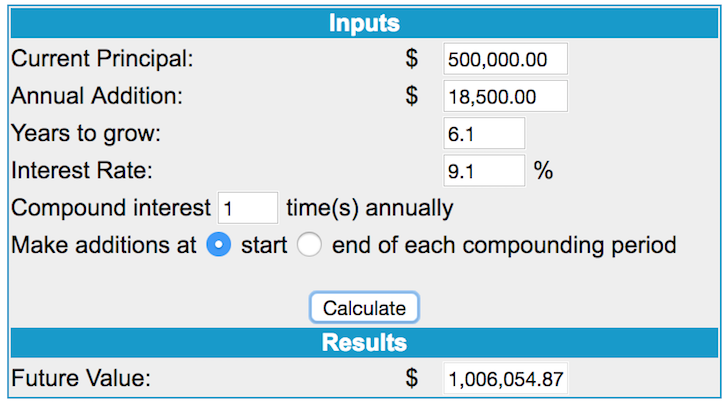The width and height of the screenshot is (728, 404).
Task: Click the Current Principal input field
Action: 505,59
